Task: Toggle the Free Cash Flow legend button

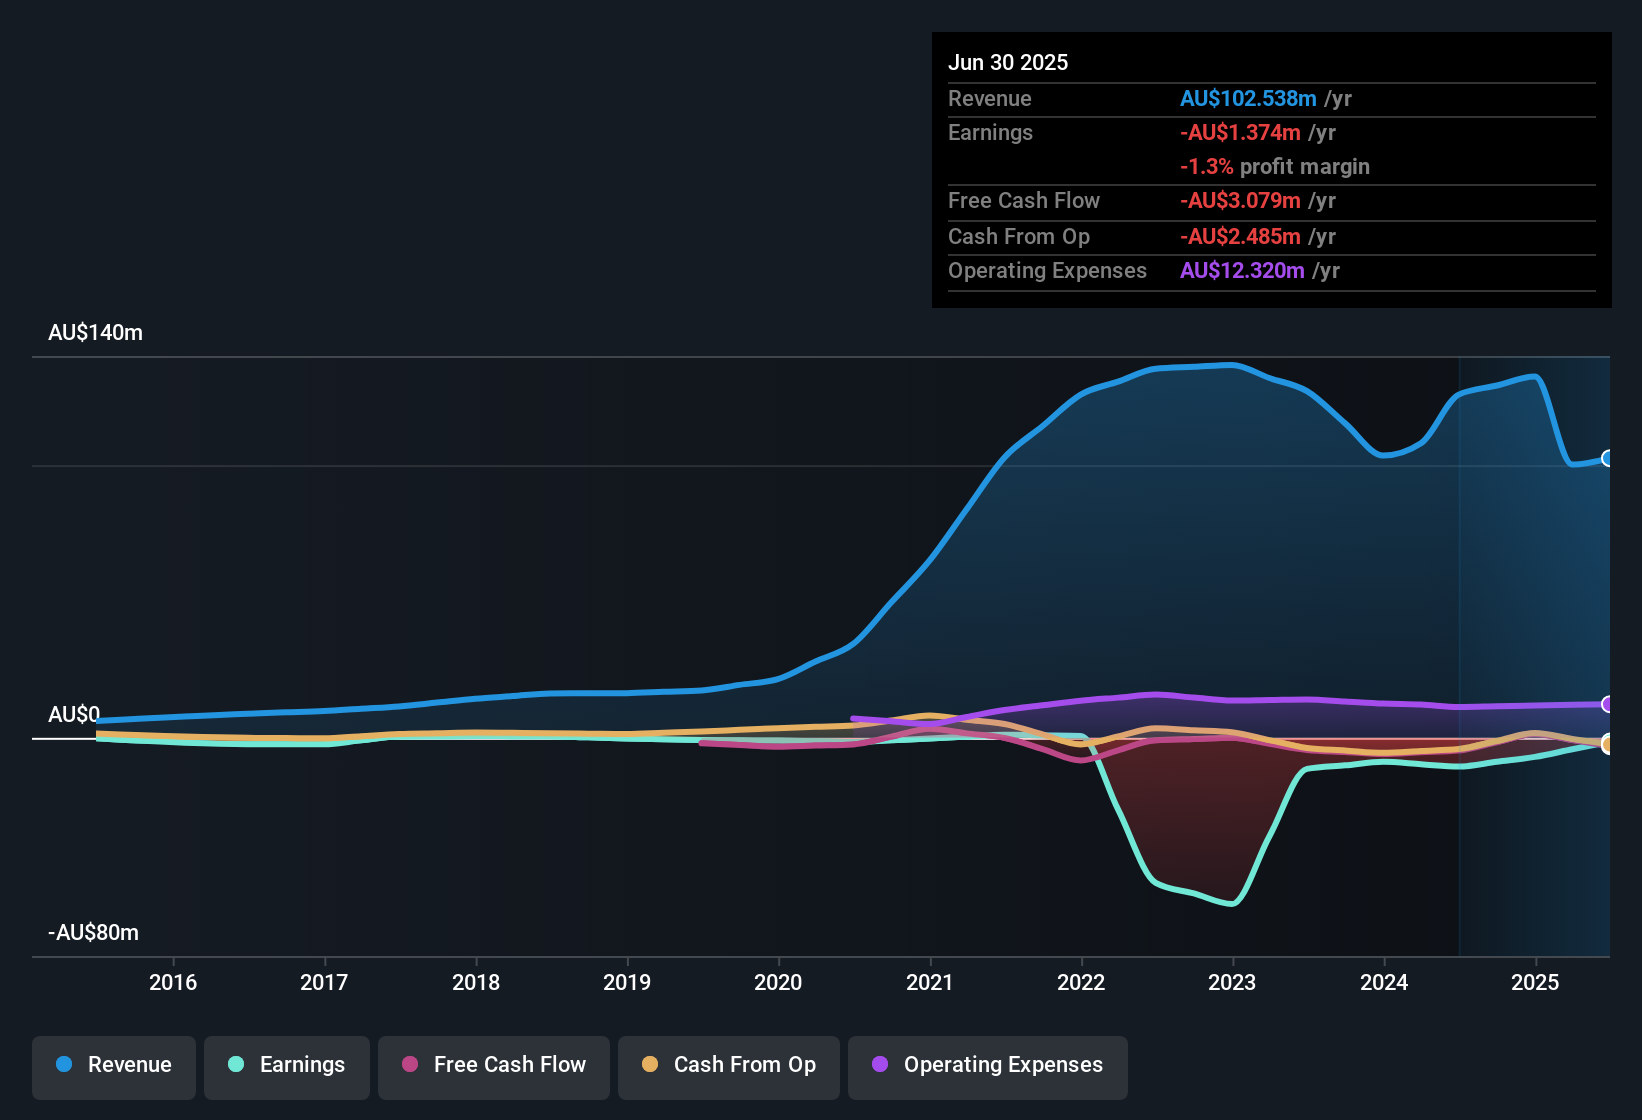Action: pyautogui.click(x=493, y=1067)
